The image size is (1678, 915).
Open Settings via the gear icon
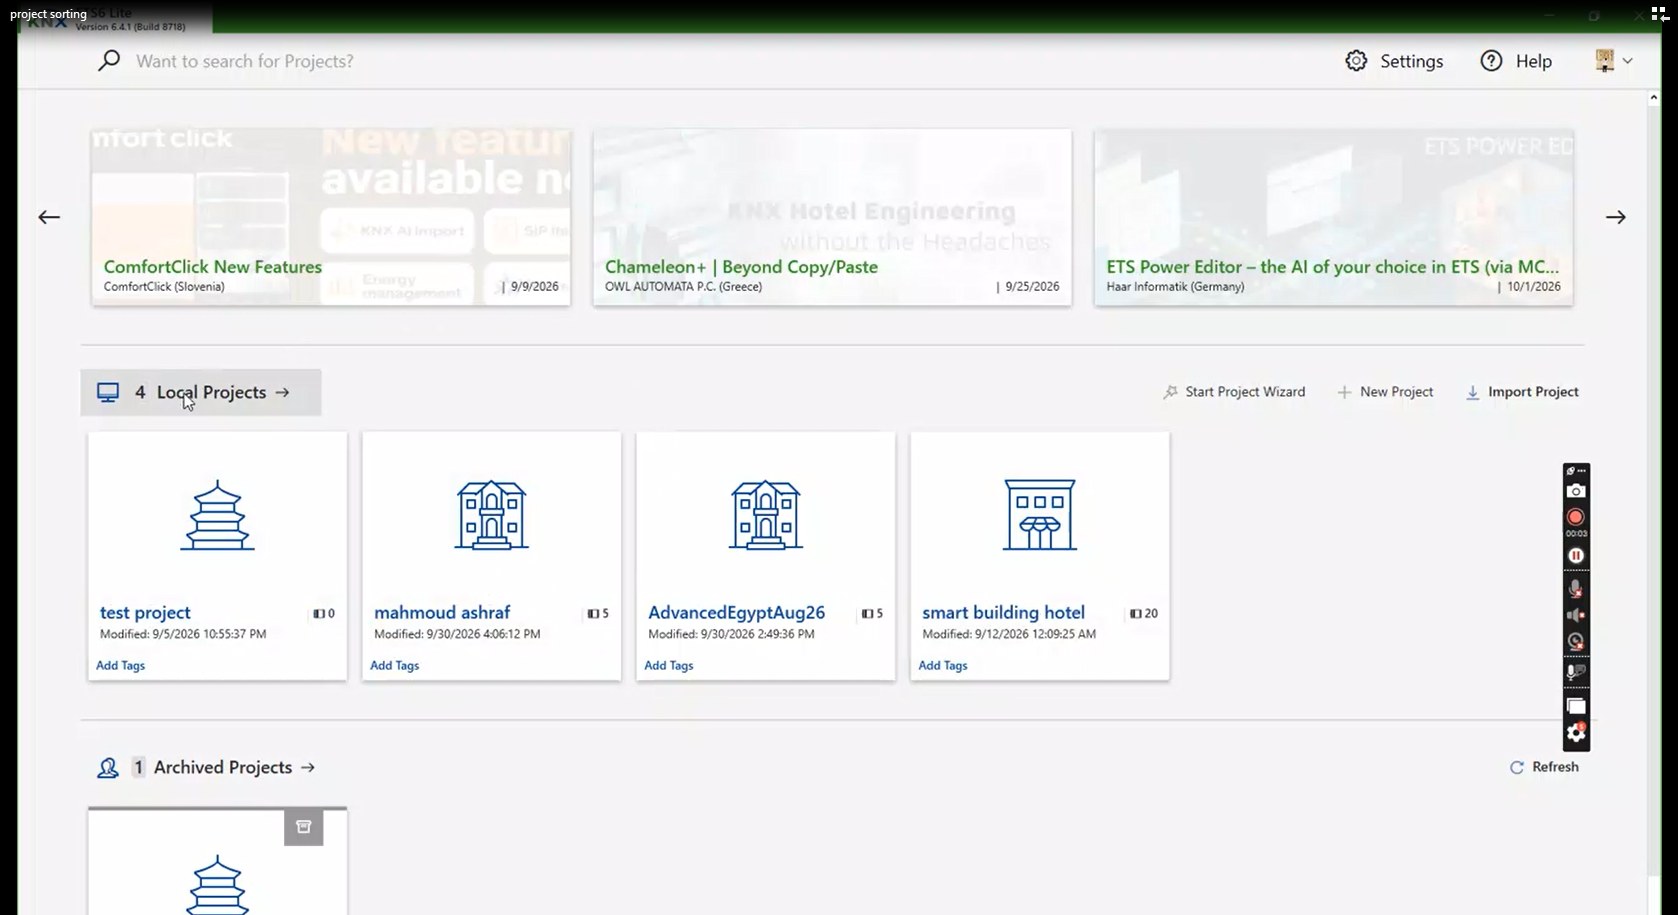coord(1356,61)
